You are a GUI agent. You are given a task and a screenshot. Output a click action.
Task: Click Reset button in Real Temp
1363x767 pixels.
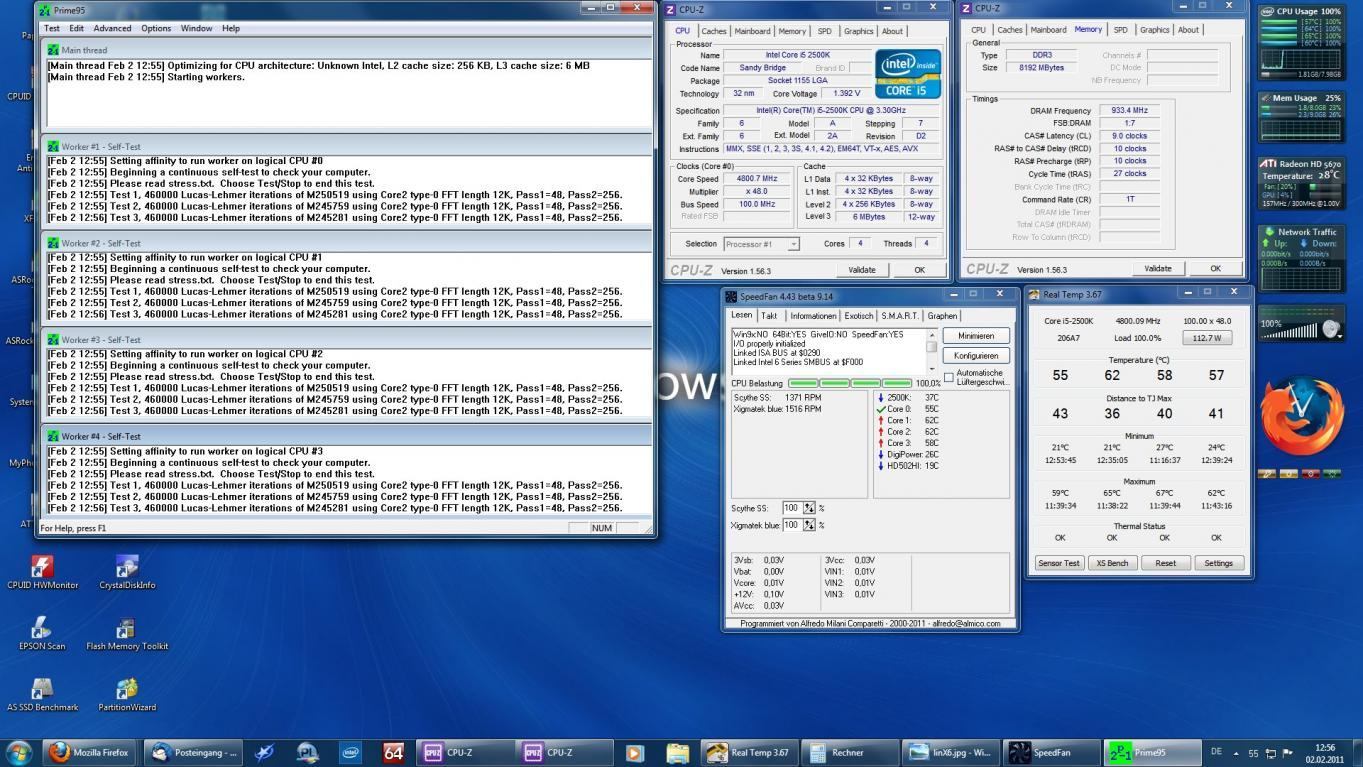tap(1165, 563)
